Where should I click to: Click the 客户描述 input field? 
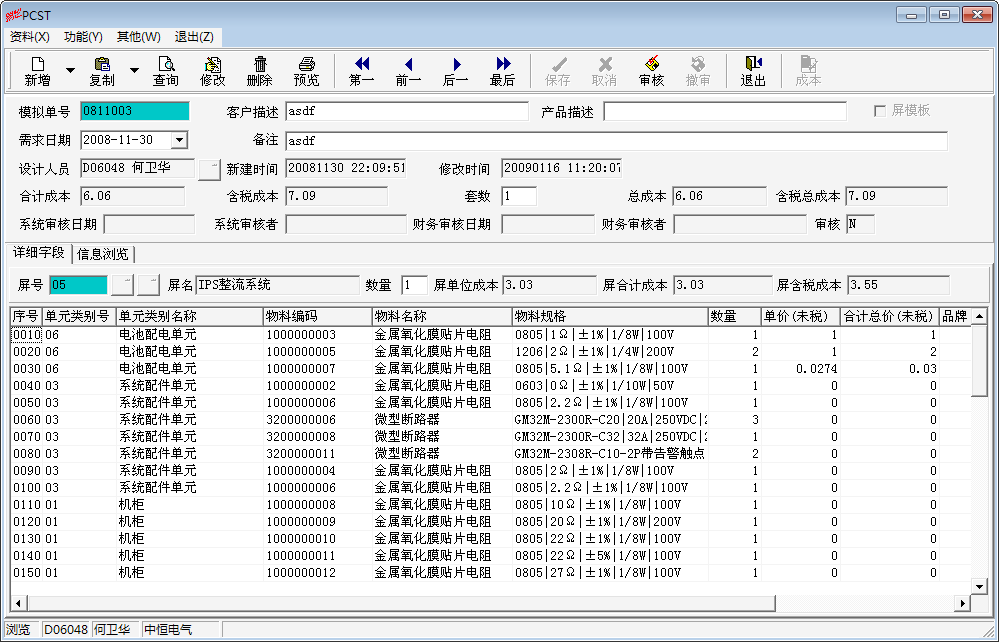point(406,112)
